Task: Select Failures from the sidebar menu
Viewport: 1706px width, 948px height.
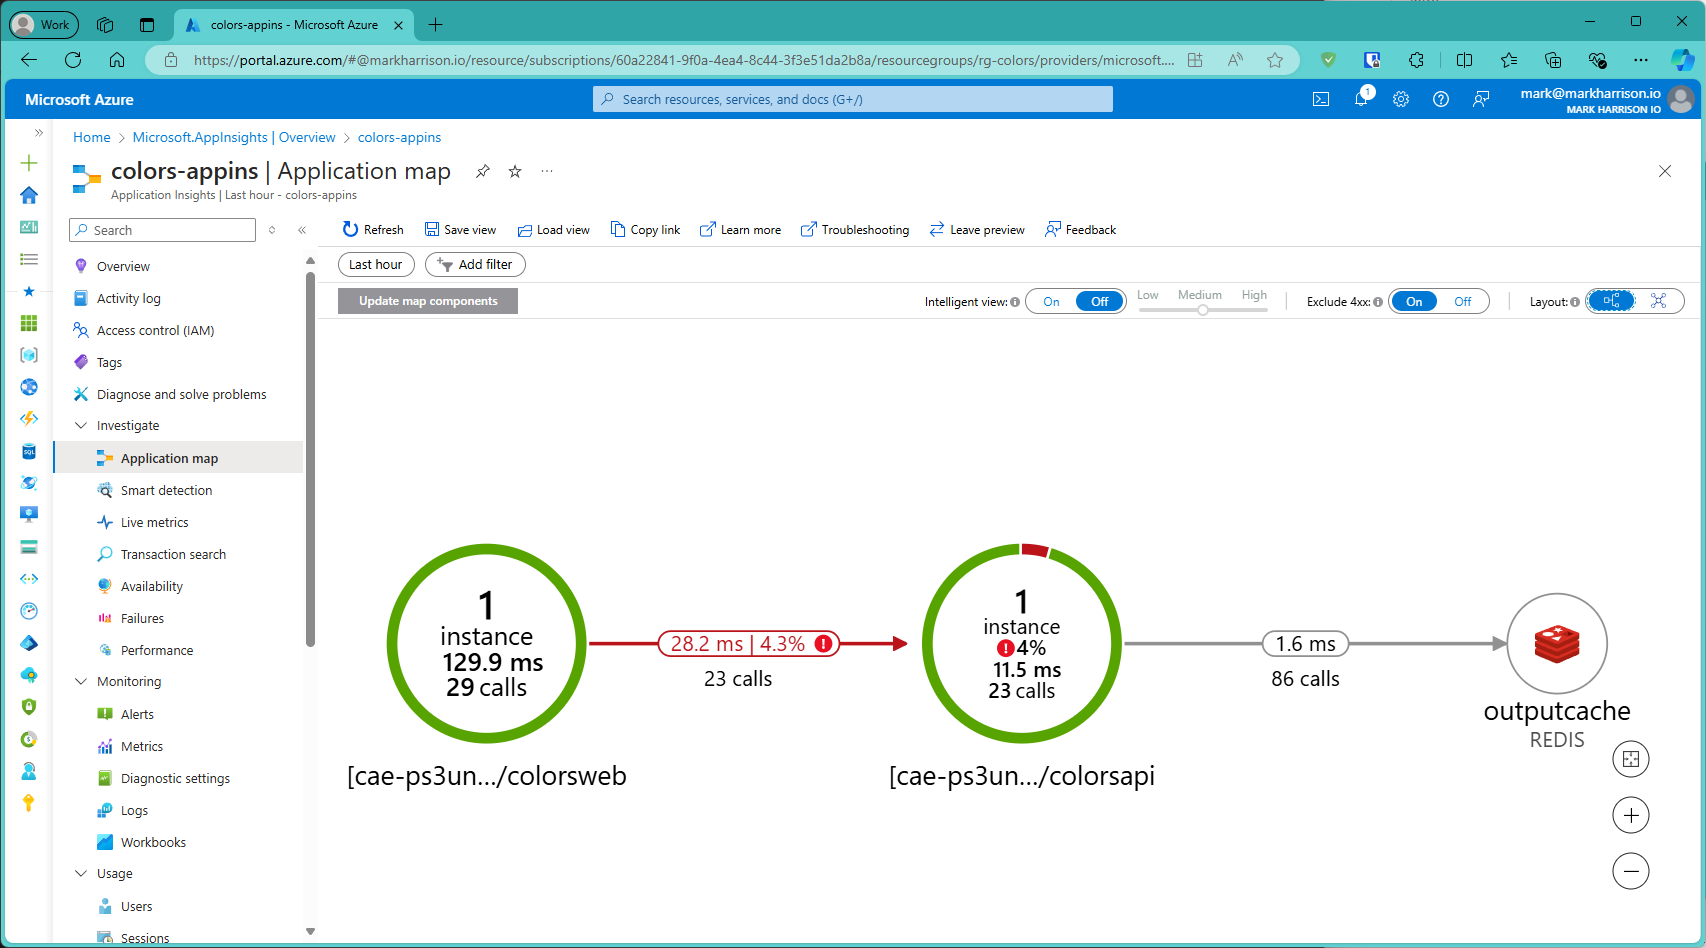Action: (x=142, y=618)
